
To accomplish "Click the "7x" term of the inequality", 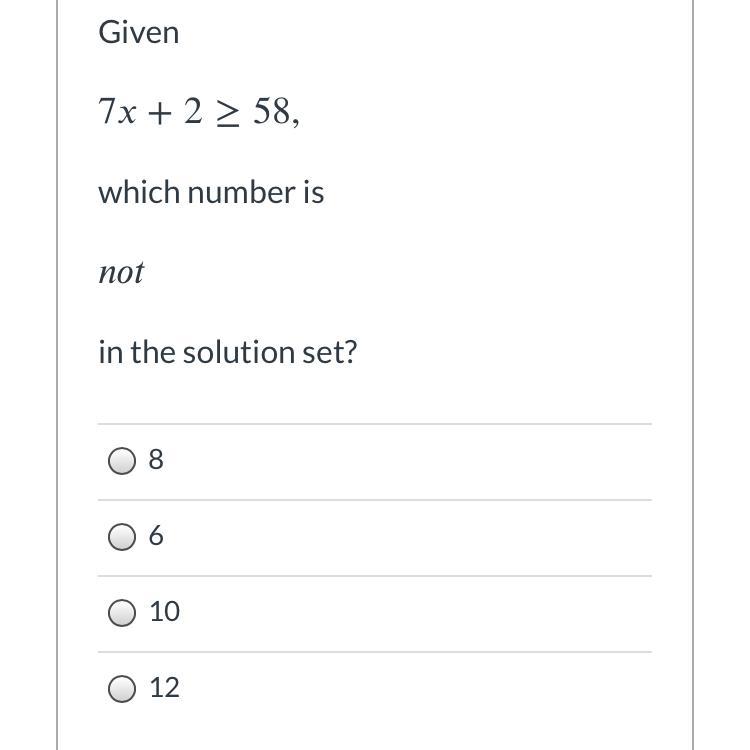I will pos(118,112).
